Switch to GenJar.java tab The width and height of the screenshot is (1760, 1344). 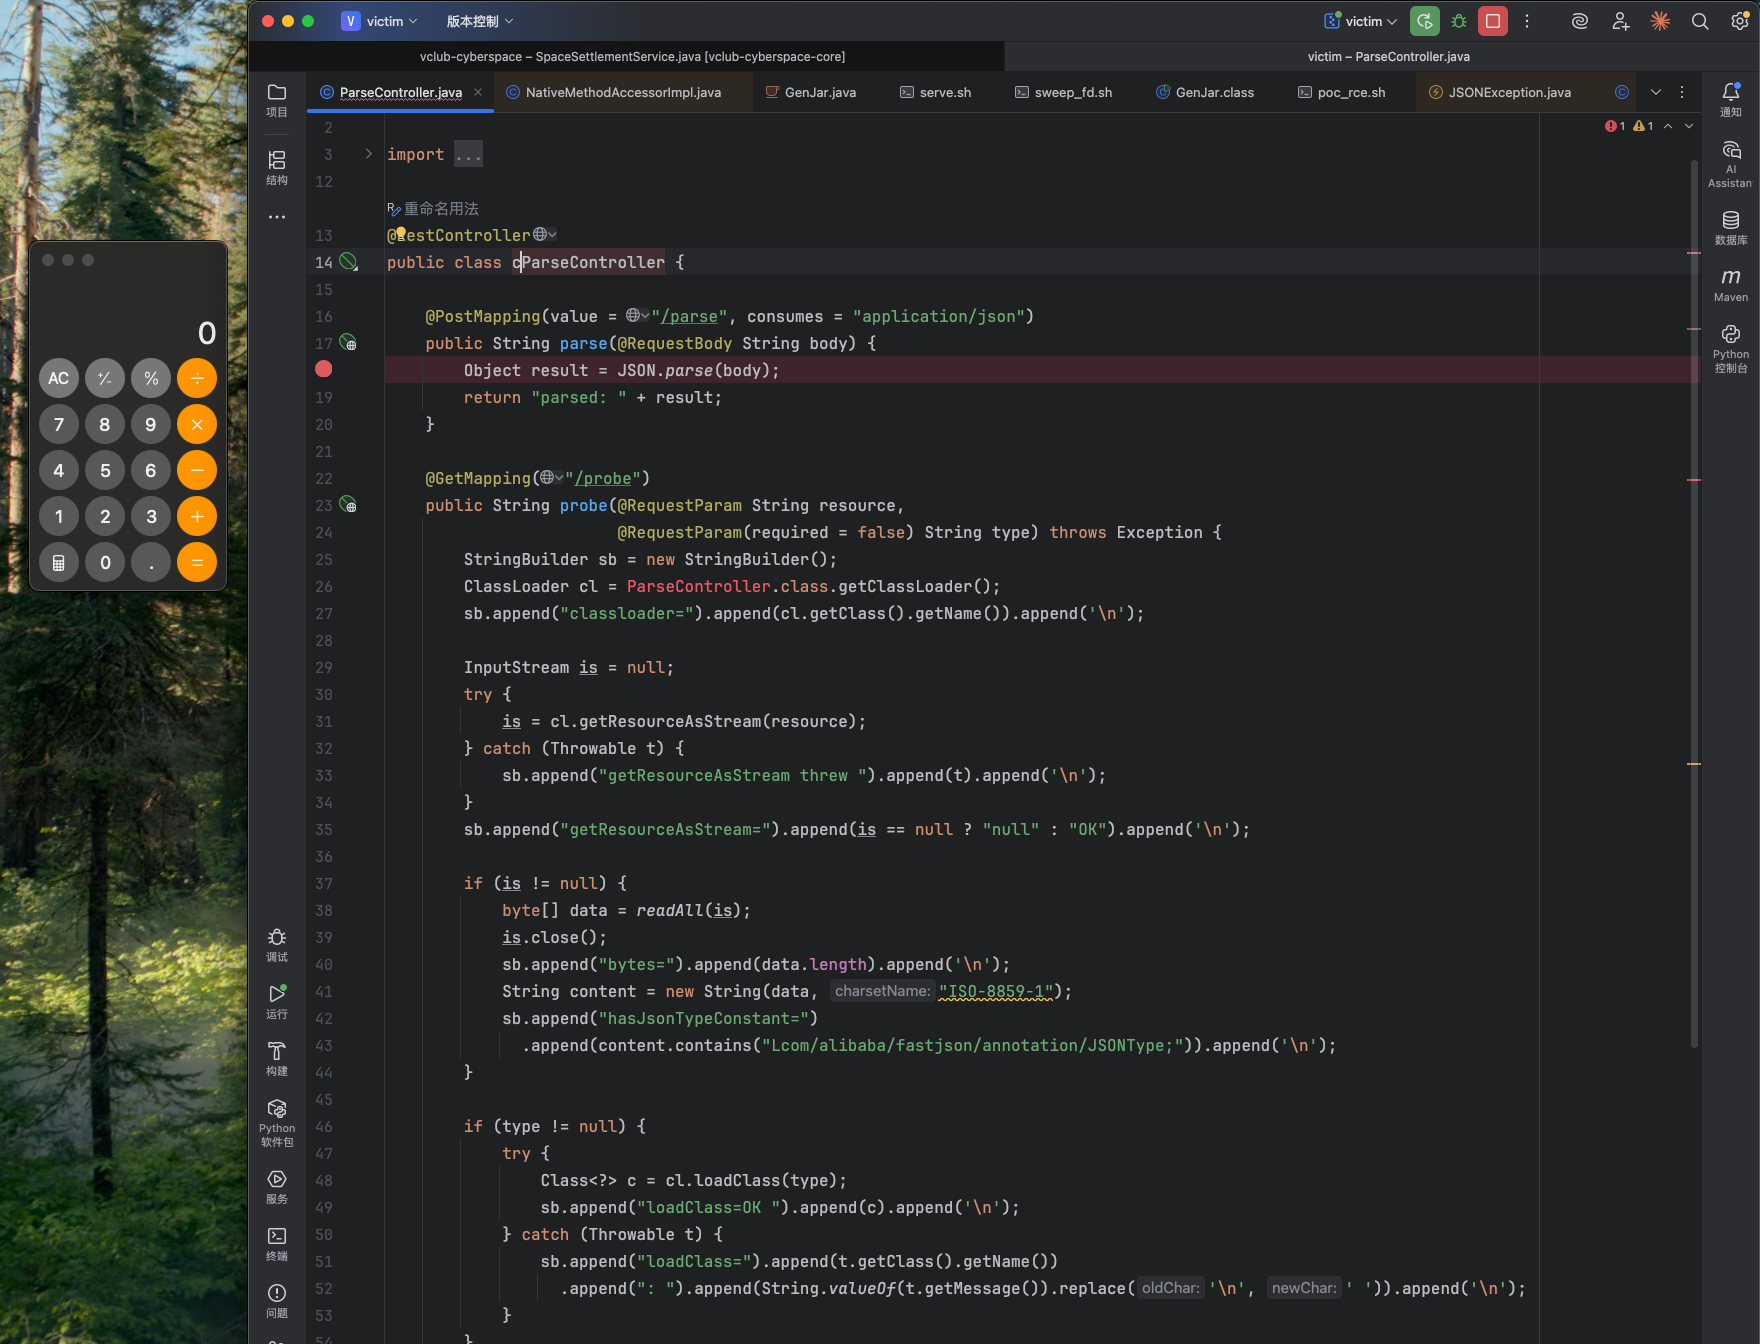(811, 92)
